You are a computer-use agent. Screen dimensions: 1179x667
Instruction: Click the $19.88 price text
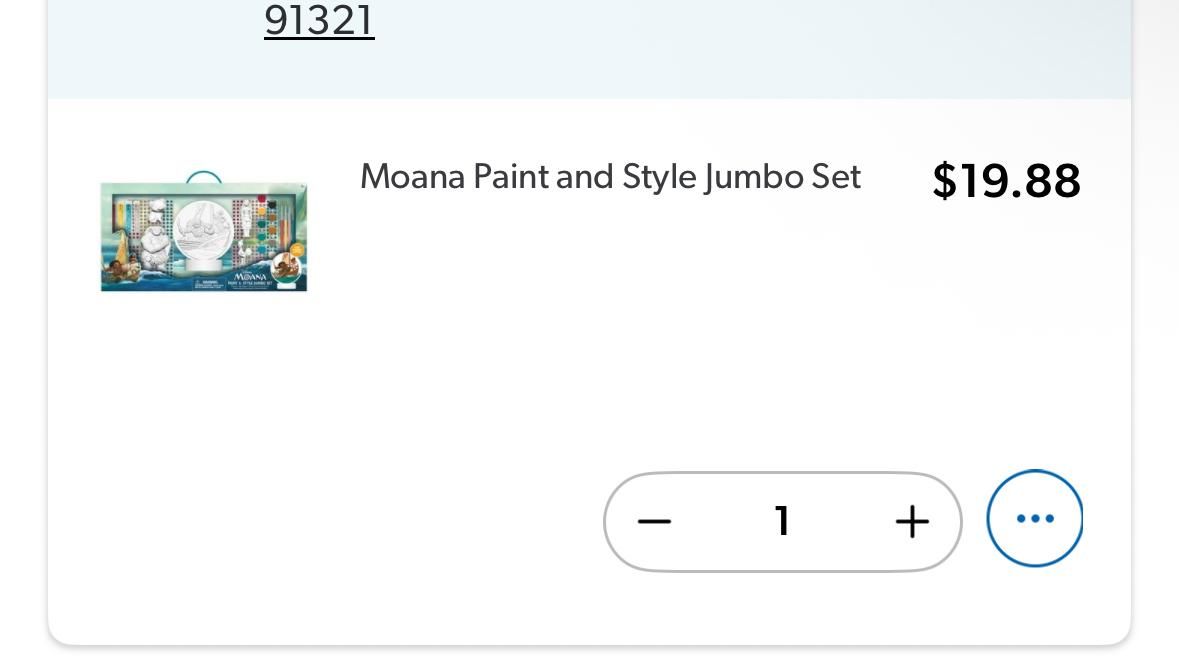tap(1005, 181)
